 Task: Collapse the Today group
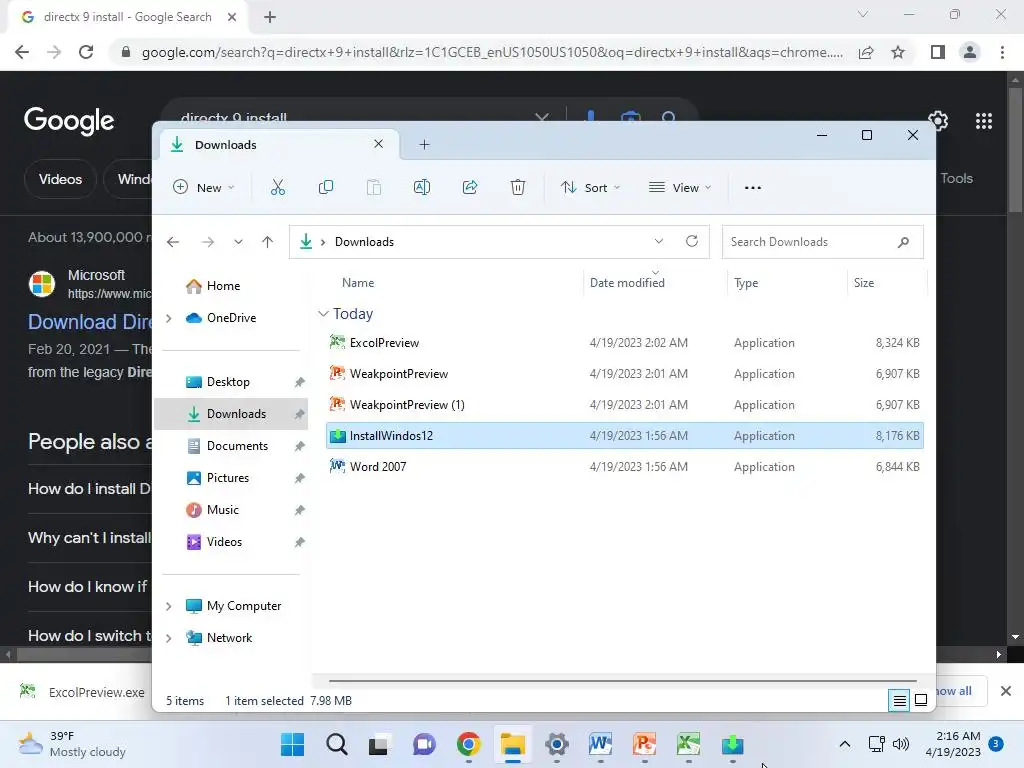coord(323,313)
